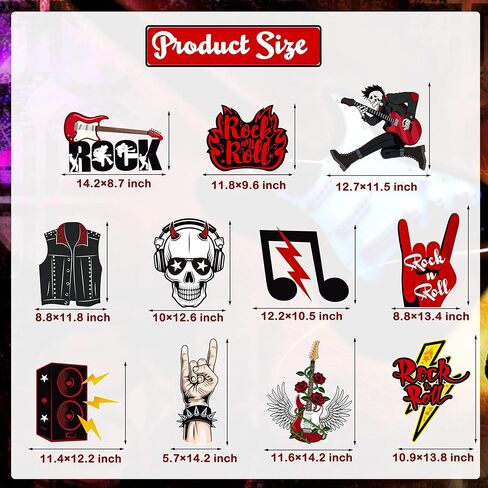Select the ROCK guitar text cutout
488x488 pixels.
pyautogui.click(x=113, y=142)
